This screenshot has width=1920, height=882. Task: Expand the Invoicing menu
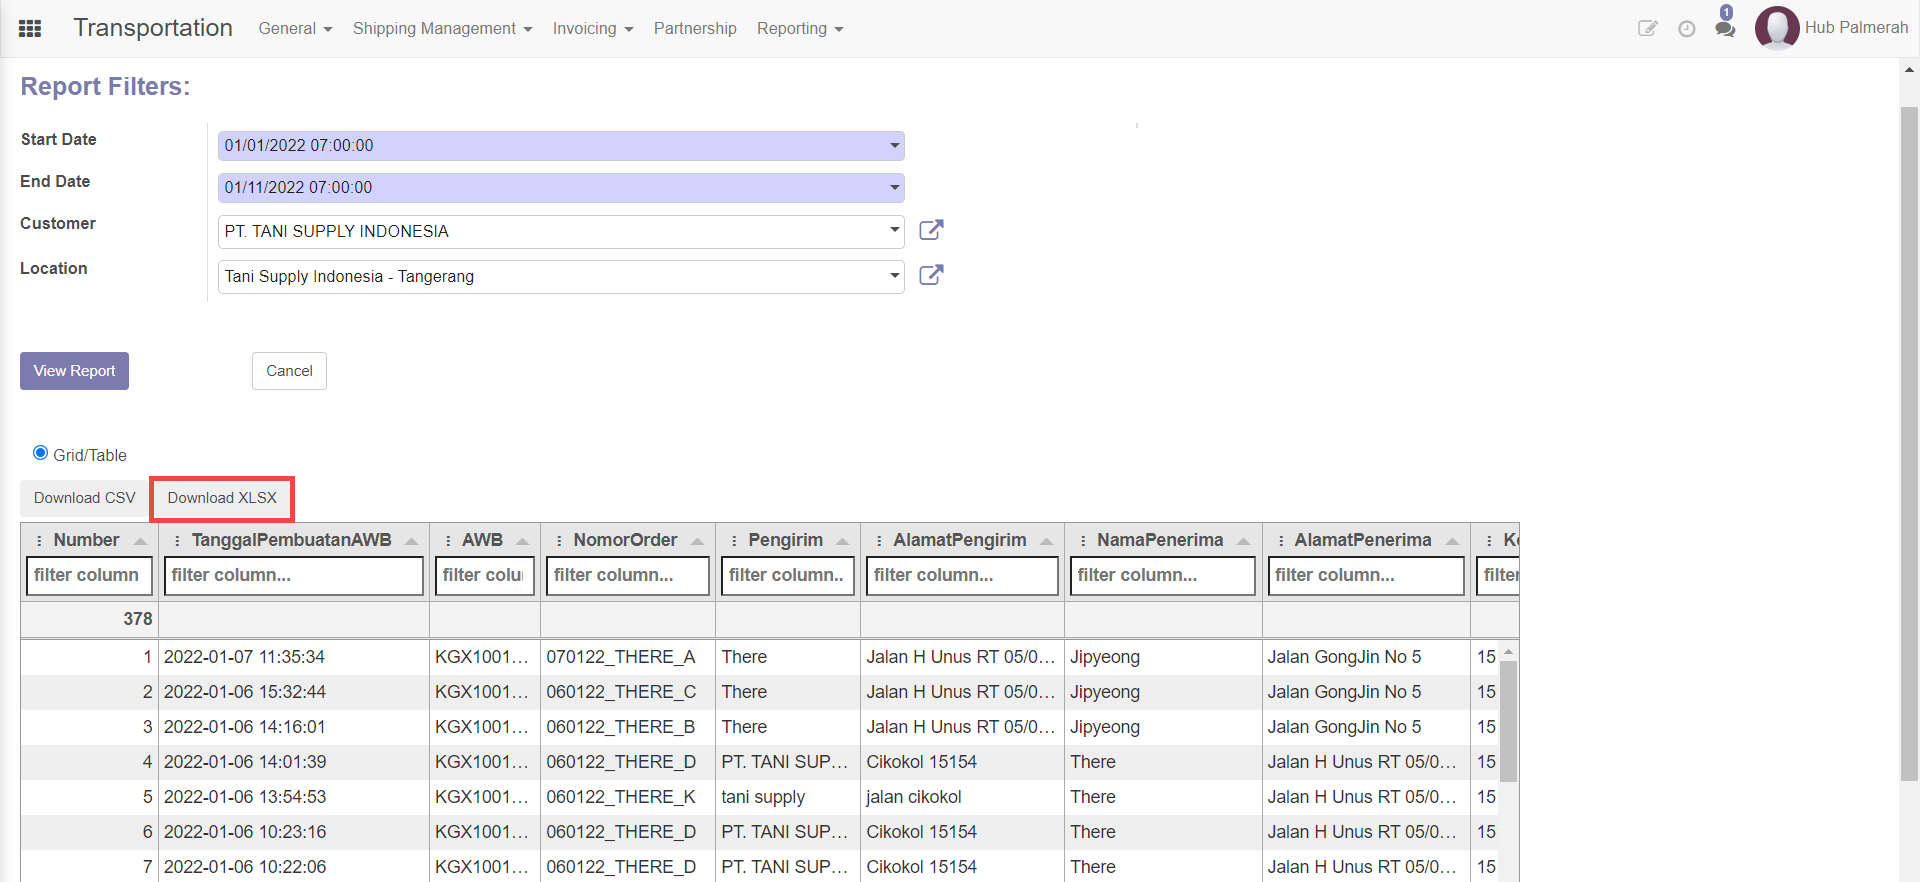pyautogui.click(x=593, y=28)
